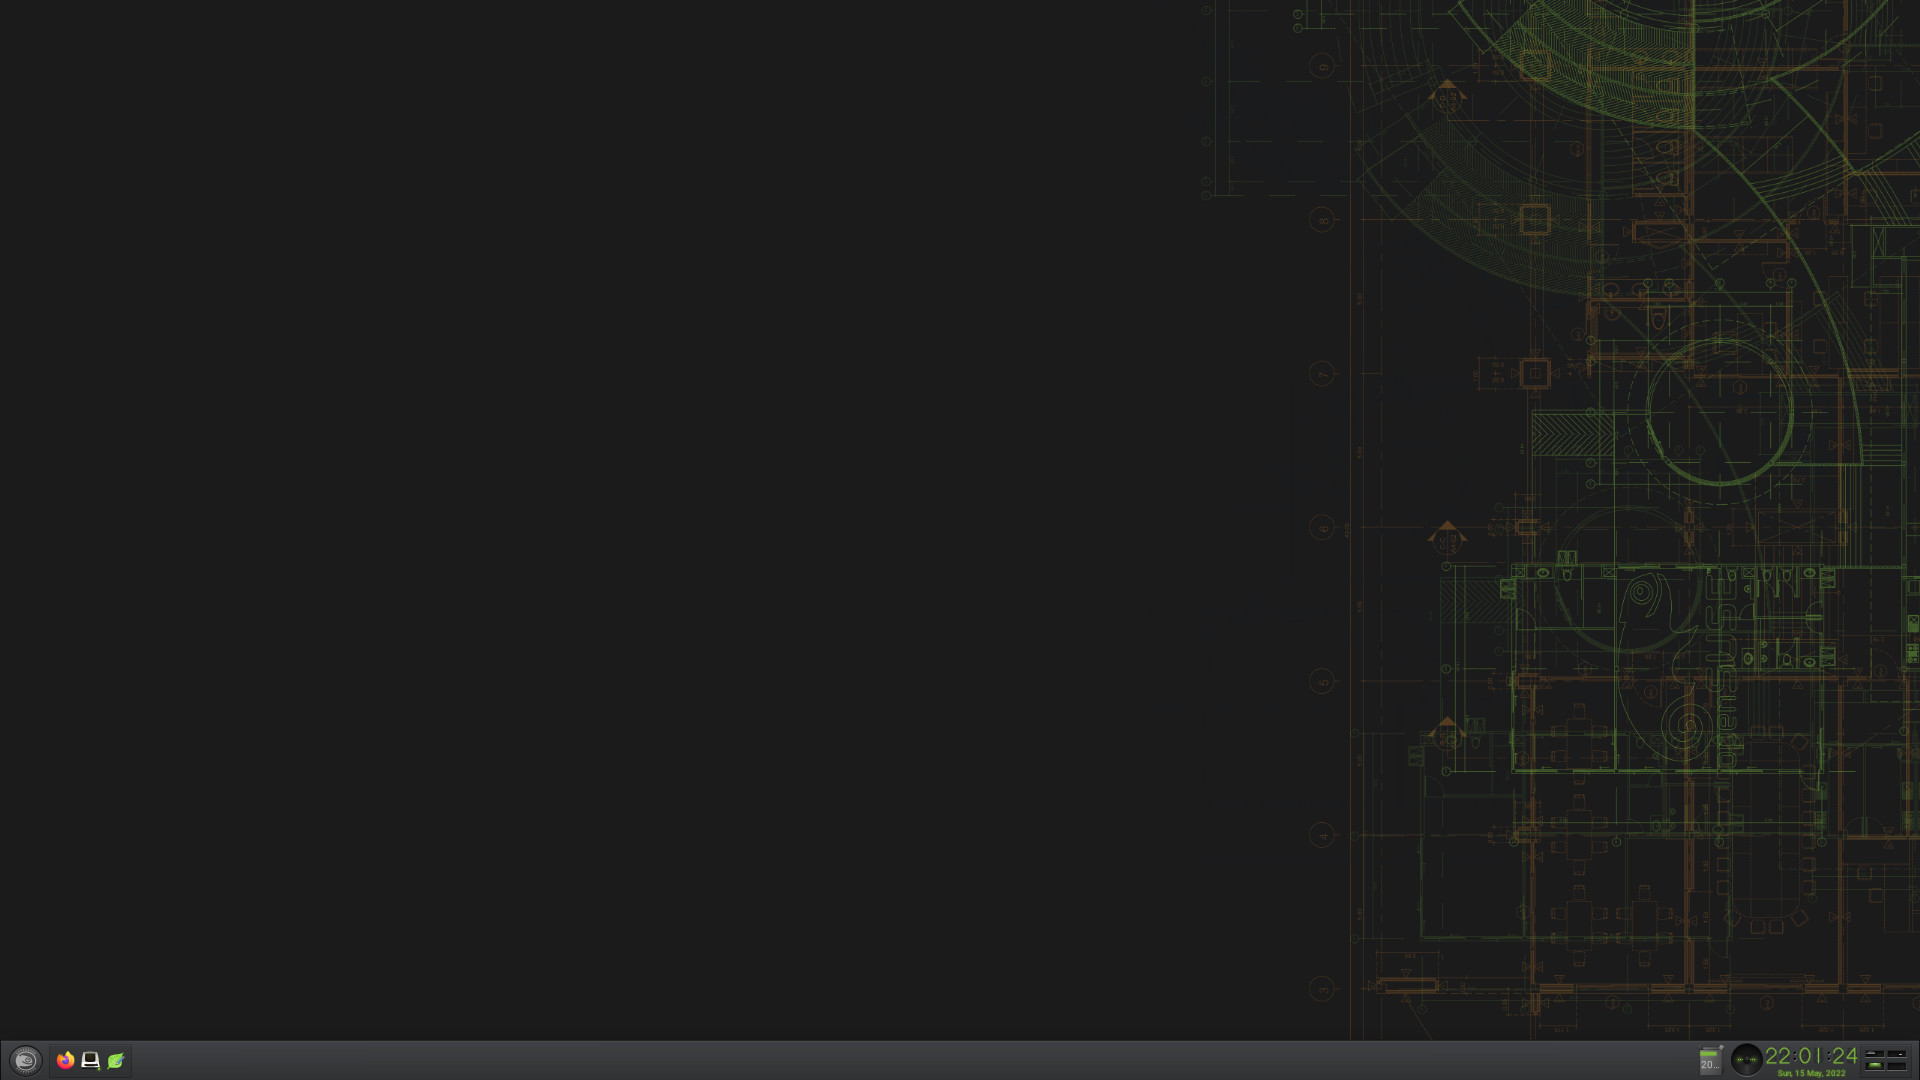The width and height of the screenshot is (1920, 1080).
Task: Open the openSUSE application launcher menu
Action: (25, 1061)
